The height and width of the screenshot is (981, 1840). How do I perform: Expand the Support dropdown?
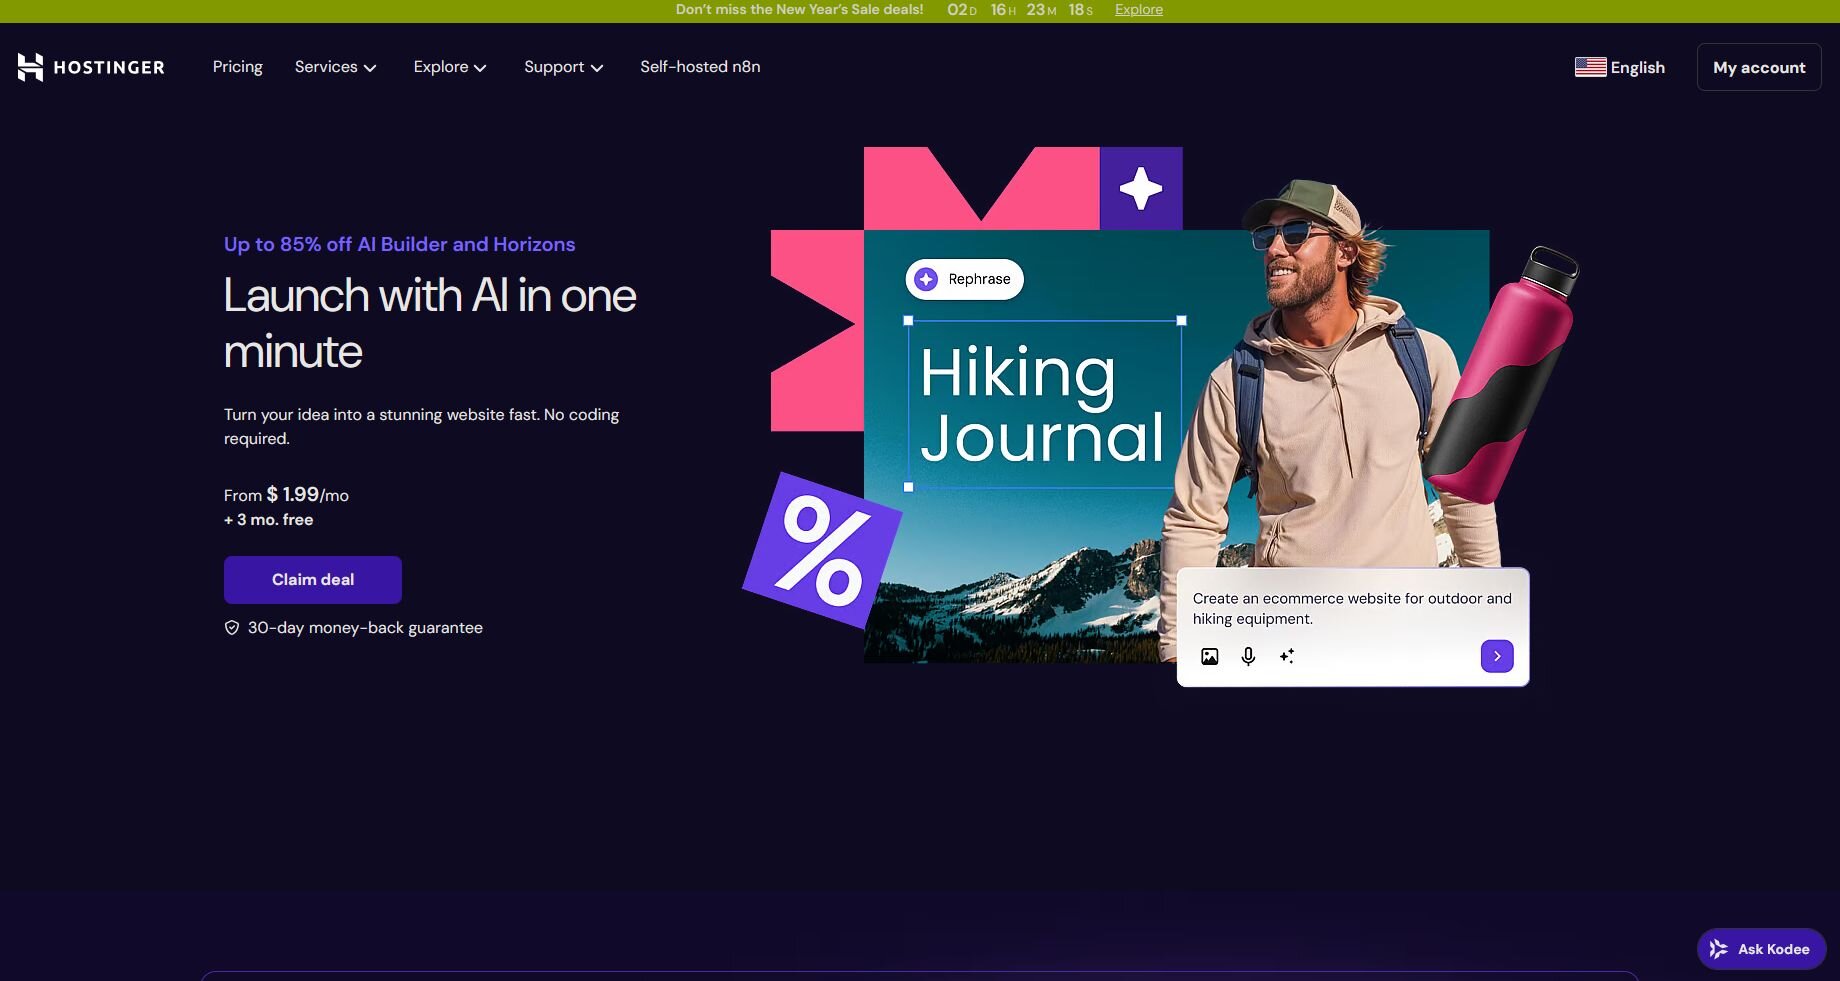click(564, 67)
